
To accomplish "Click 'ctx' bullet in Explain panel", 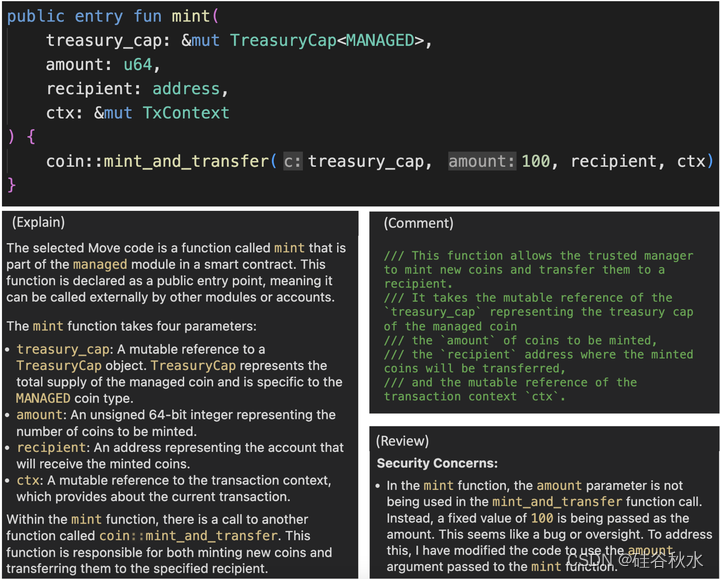I will tap(28, 480).
